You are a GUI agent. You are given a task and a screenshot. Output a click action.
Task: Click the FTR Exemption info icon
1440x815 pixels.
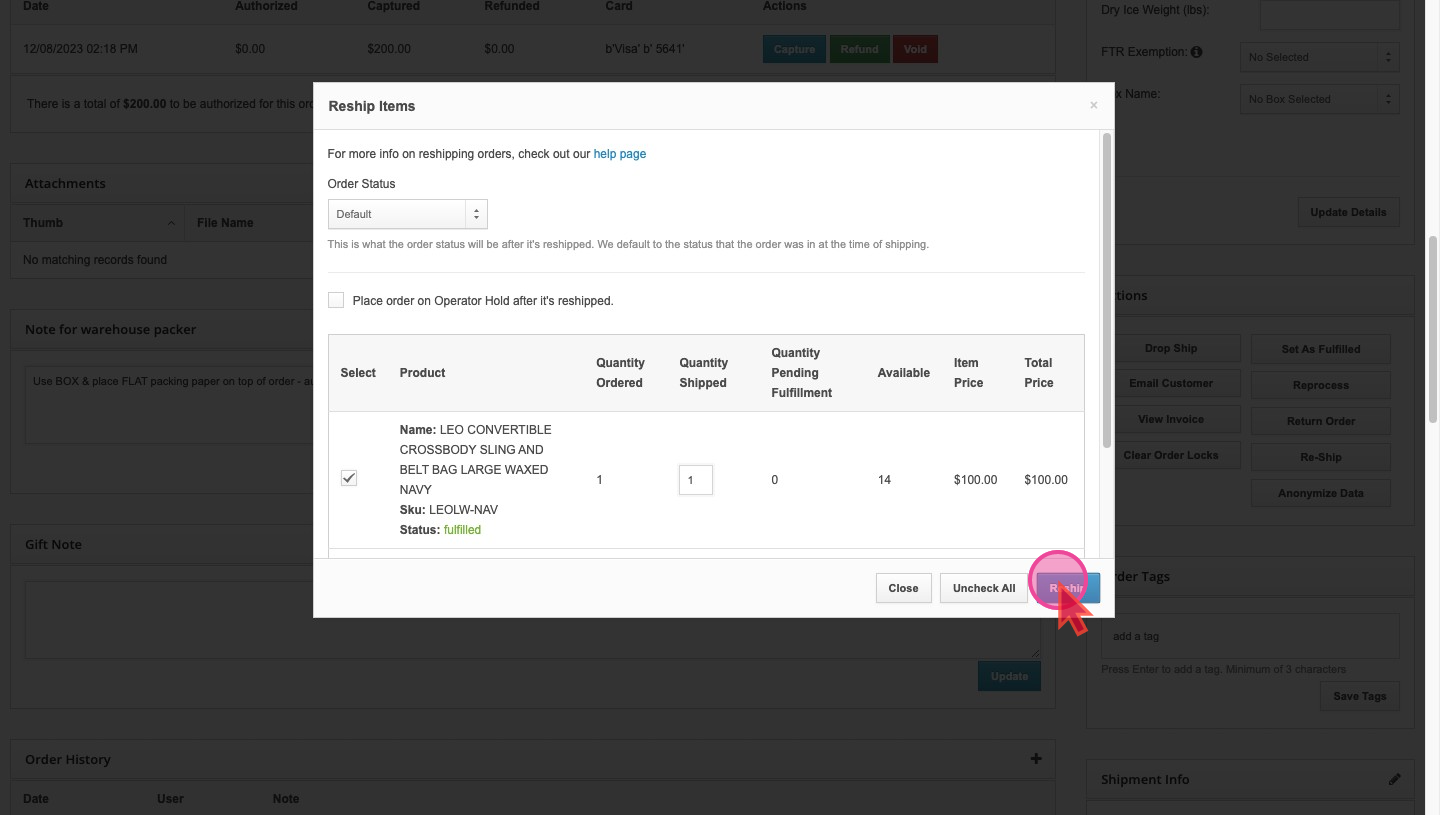[x=1197, y=52]
